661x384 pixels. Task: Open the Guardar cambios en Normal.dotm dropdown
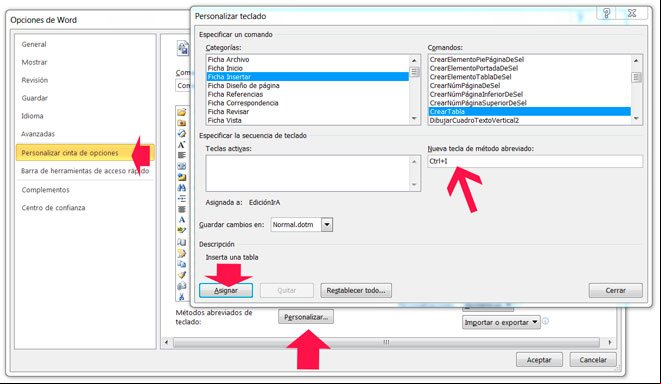pyautogui.click(x=327, y=225)
